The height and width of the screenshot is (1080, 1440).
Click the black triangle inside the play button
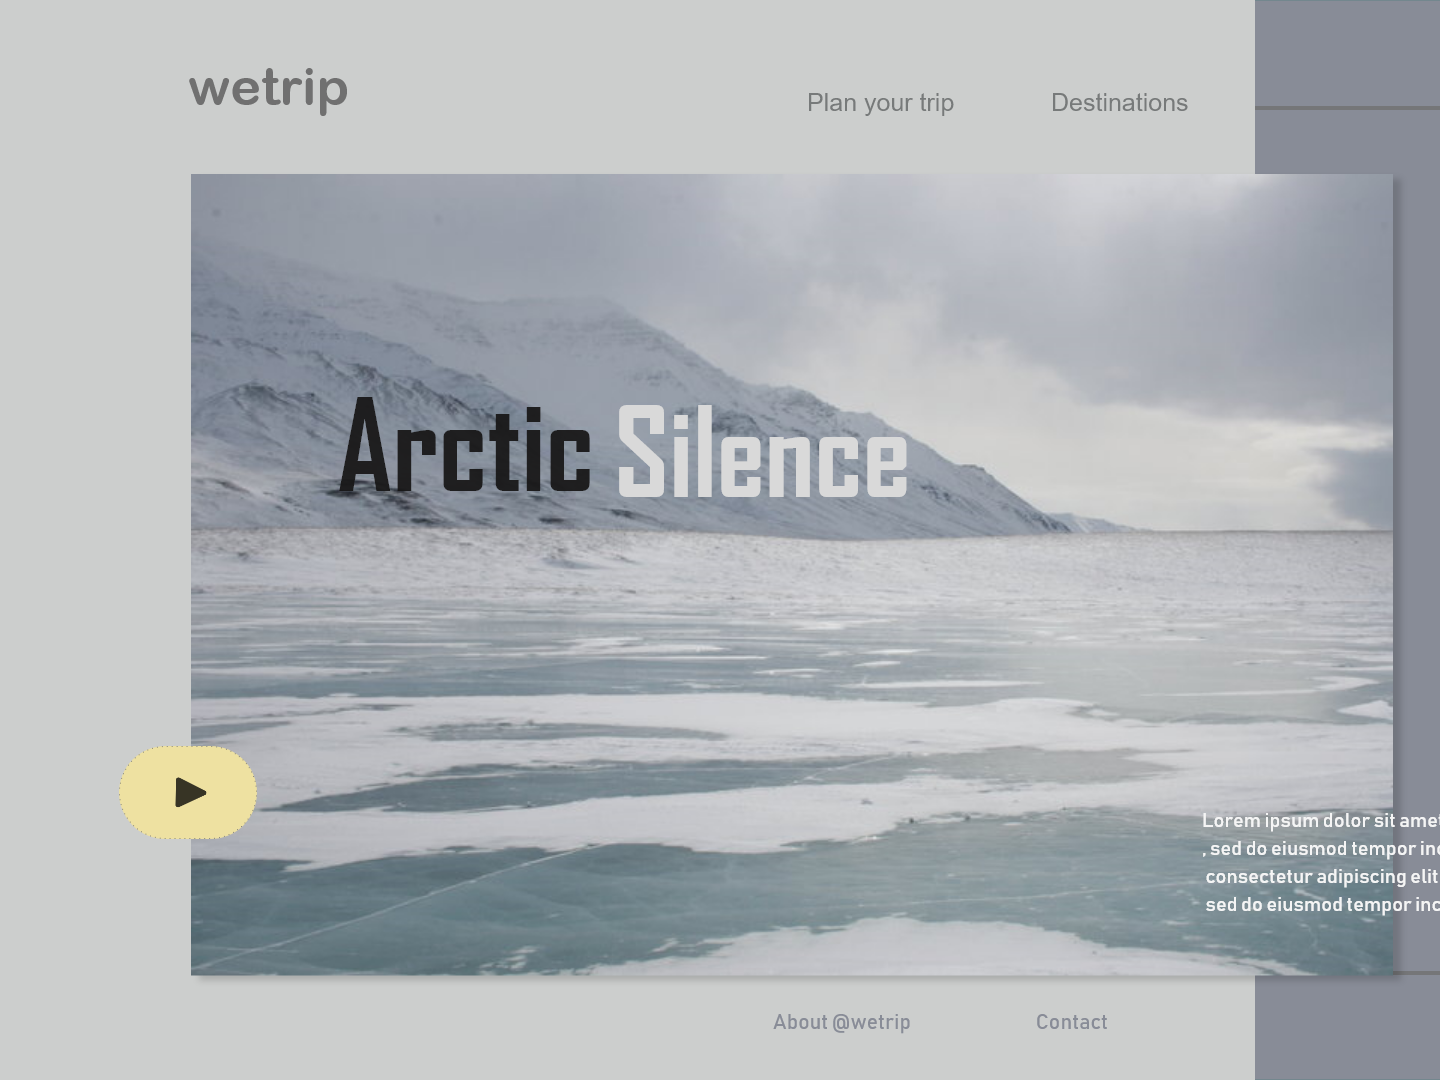(x=190, y=792)
